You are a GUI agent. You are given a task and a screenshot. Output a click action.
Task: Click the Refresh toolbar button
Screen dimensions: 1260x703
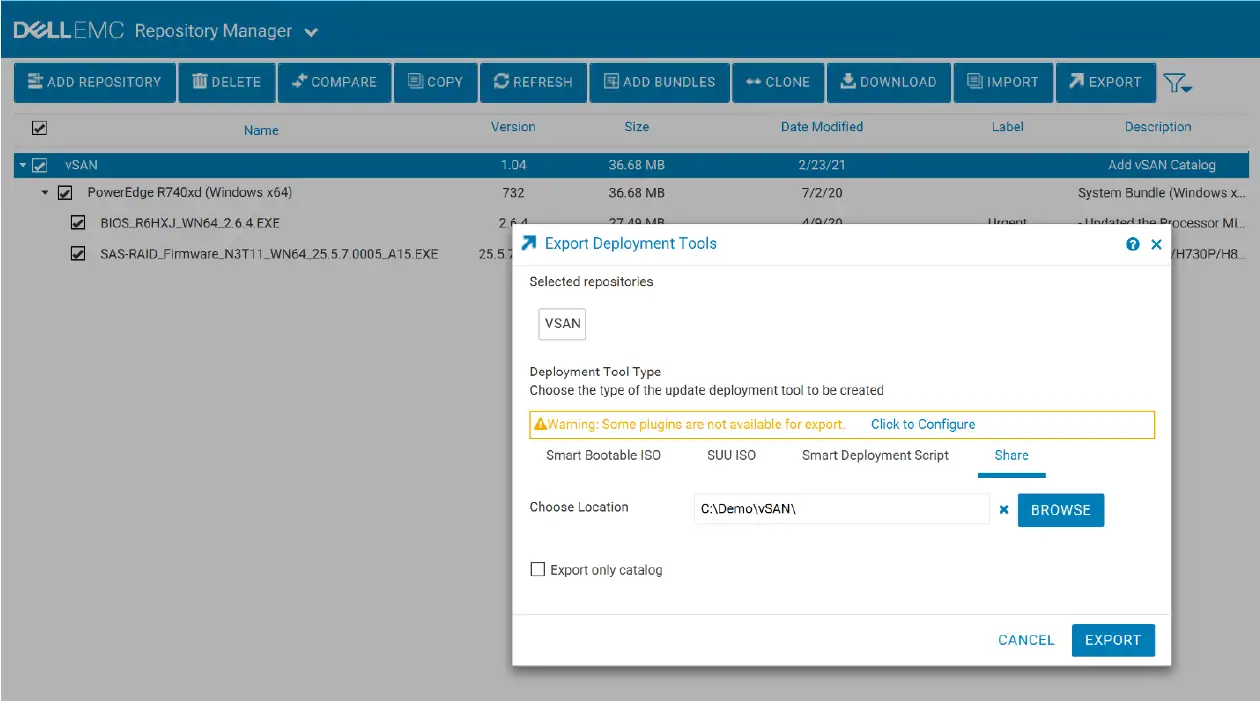pos(533,82)
